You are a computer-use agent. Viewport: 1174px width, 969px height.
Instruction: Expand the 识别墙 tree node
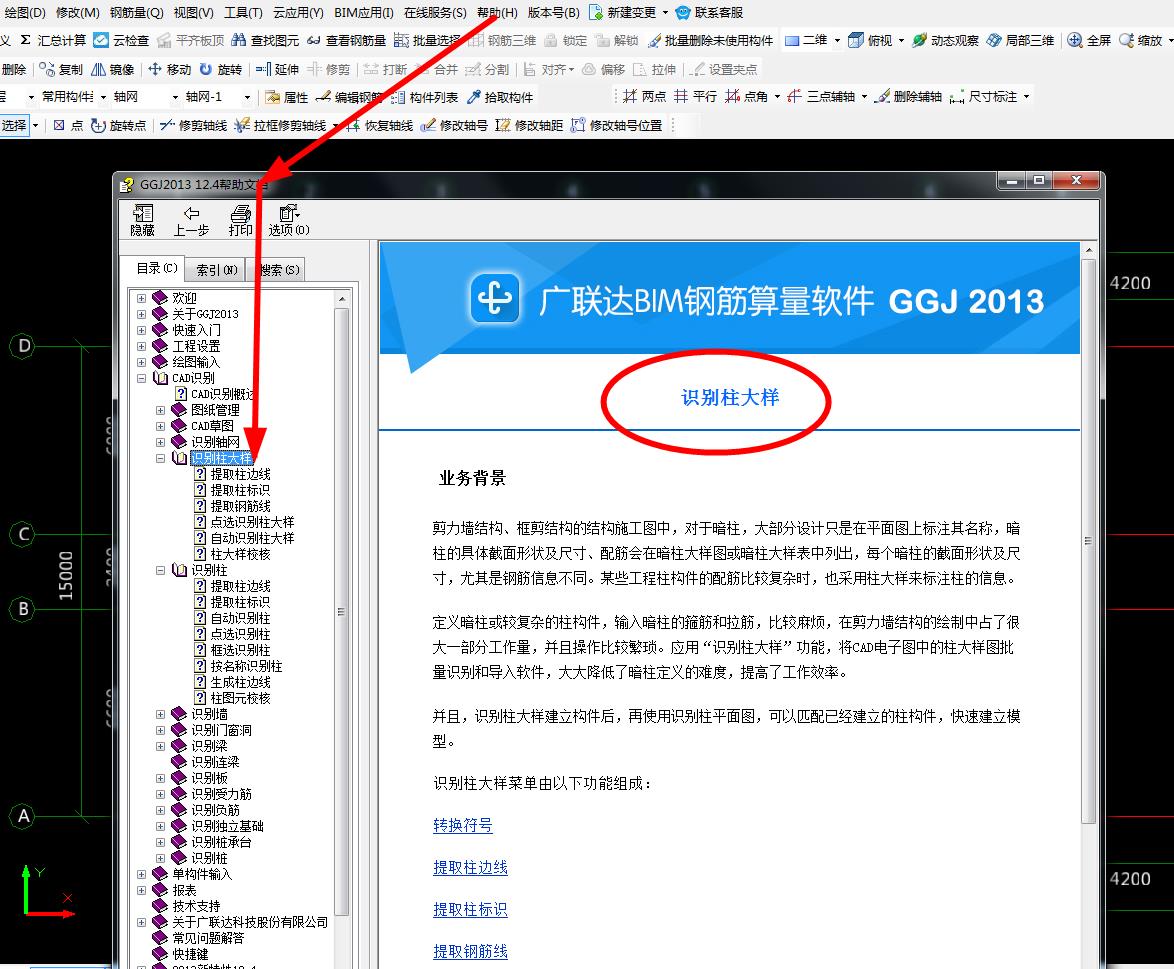(x=160, y=714)
